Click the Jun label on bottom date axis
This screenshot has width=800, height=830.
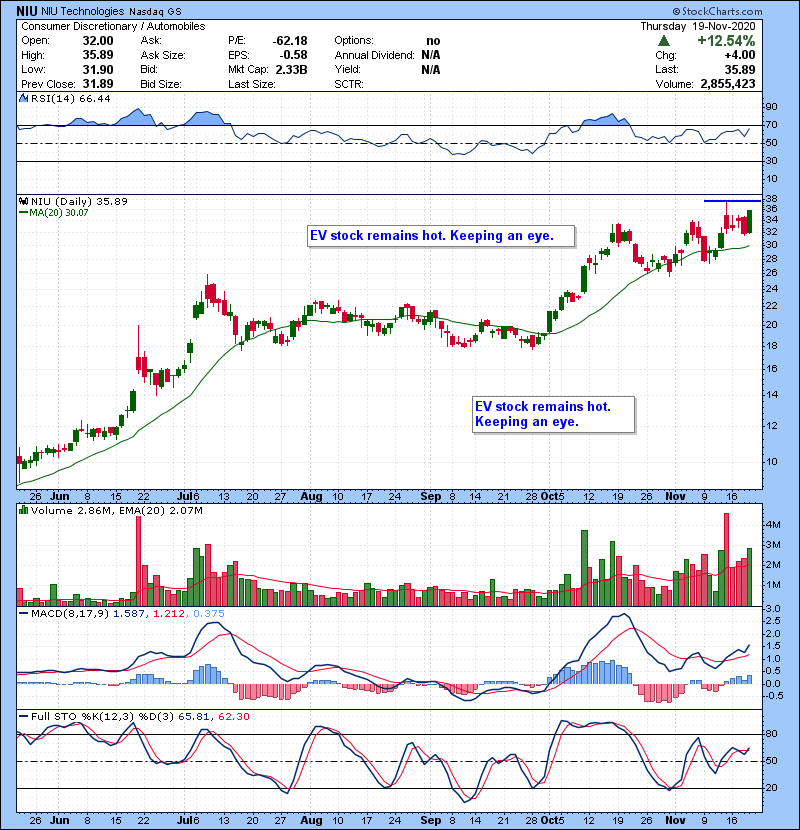click(60, 820)
